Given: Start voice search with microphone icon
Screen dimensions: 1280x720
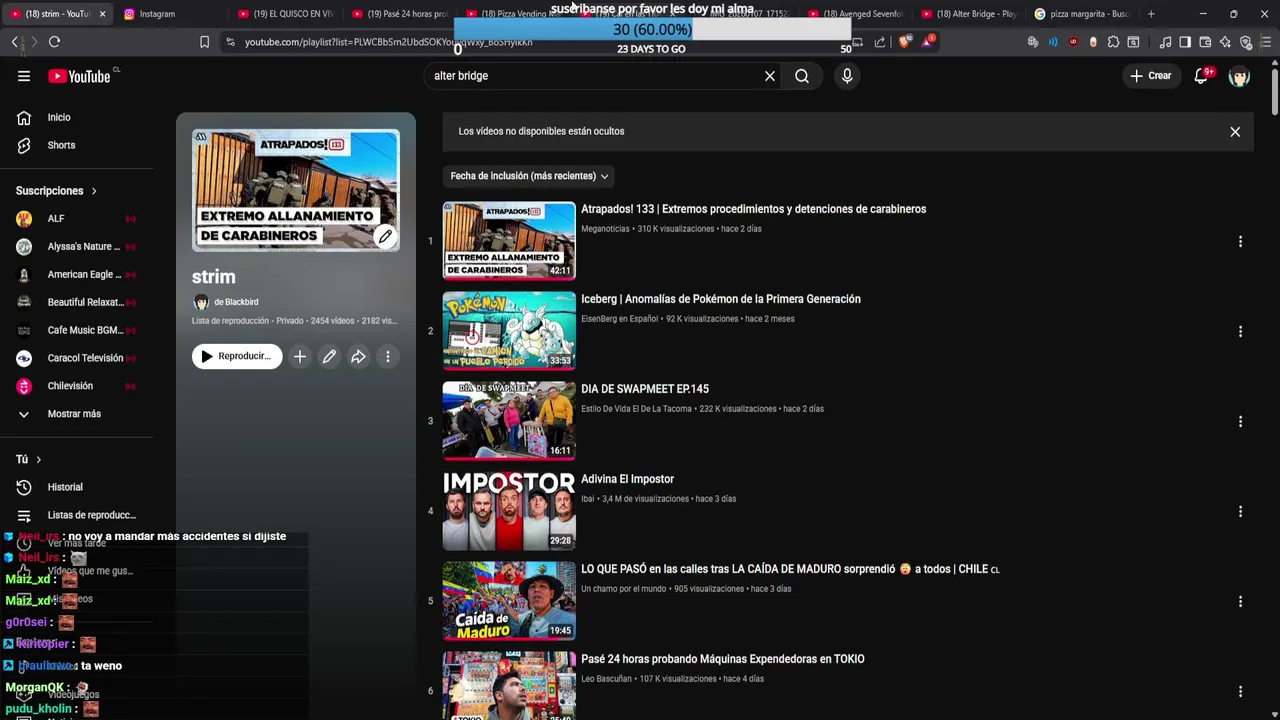Looking at the screenshot, I should [847, 76].
